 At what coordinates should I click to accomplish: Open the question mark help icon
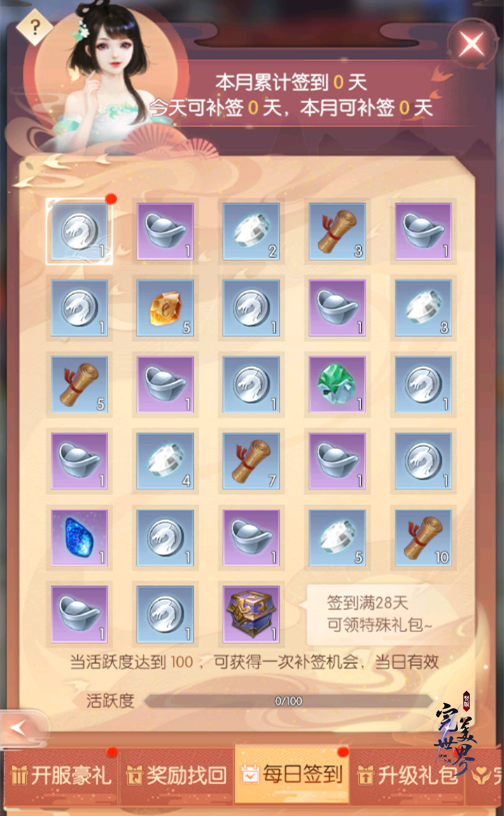pos(34,27)
